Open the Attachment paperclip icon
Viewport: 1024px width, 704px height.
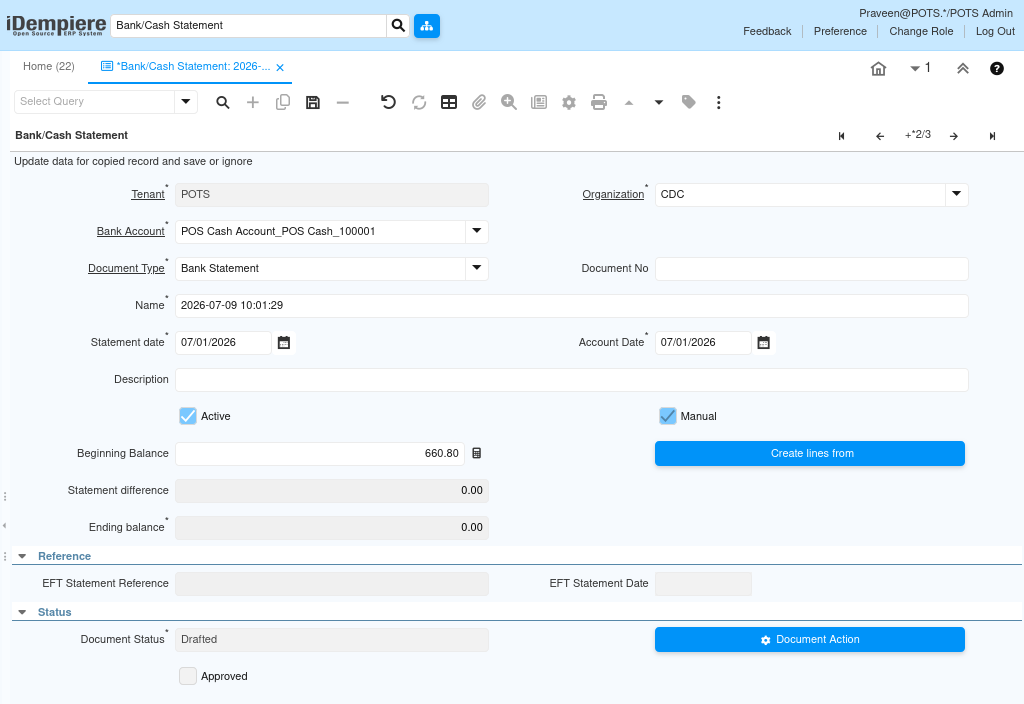(x=479, y=103)
